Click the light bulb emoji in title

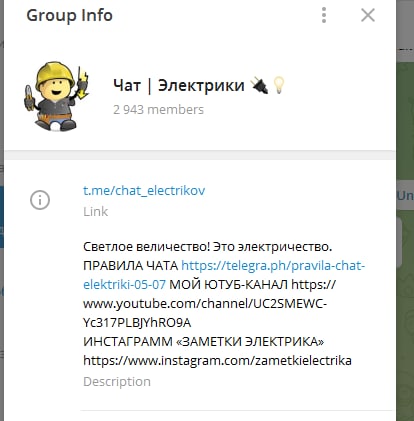coord(279,85)
